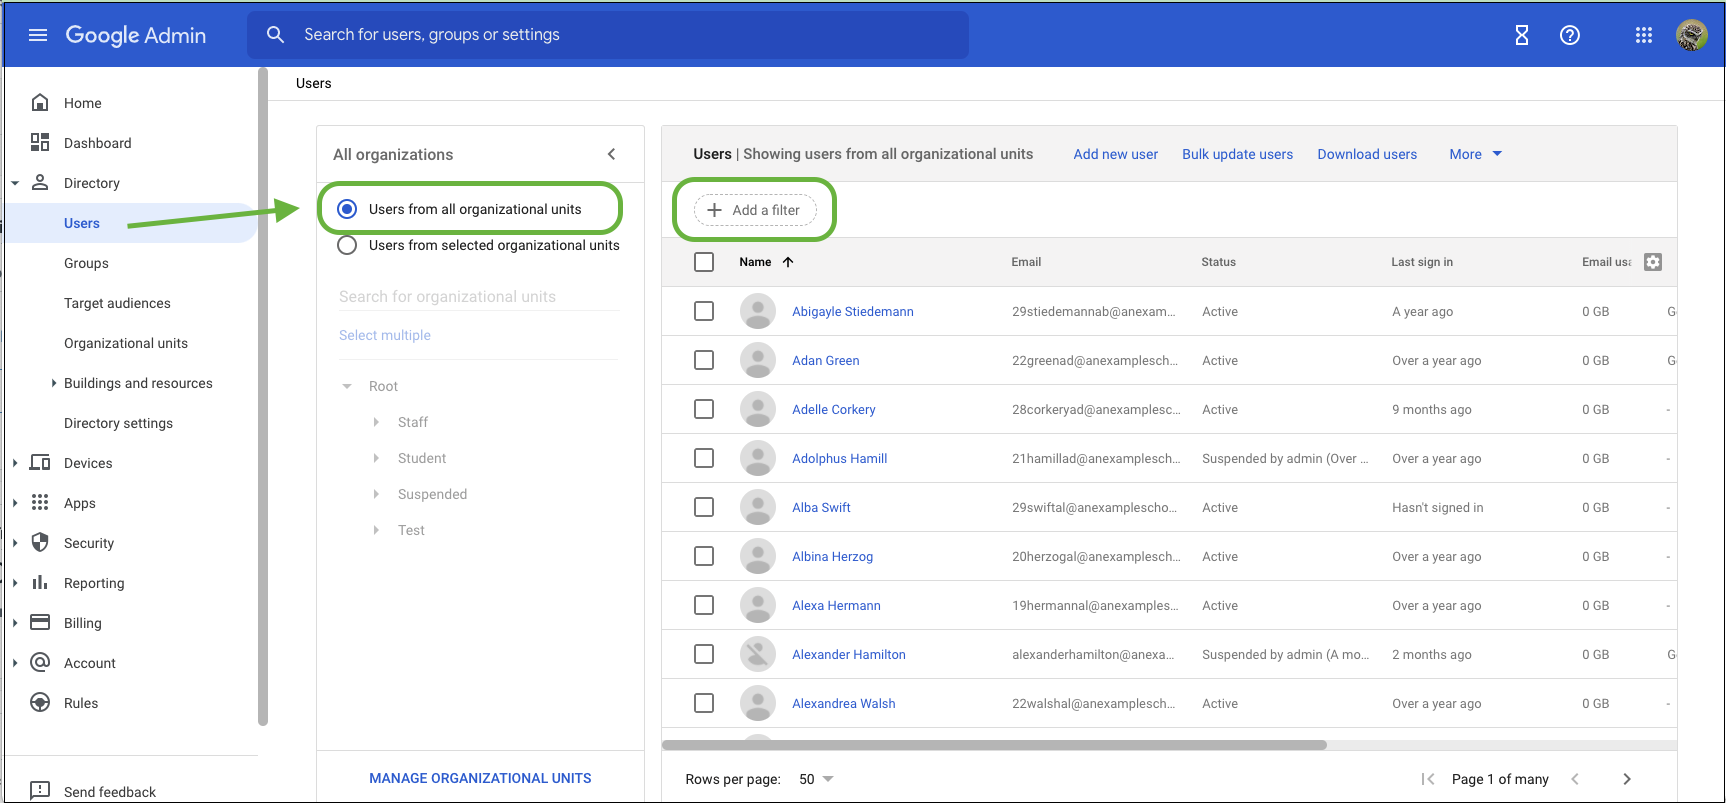Check the box for Adolphus Hamill

coord(704,458)
